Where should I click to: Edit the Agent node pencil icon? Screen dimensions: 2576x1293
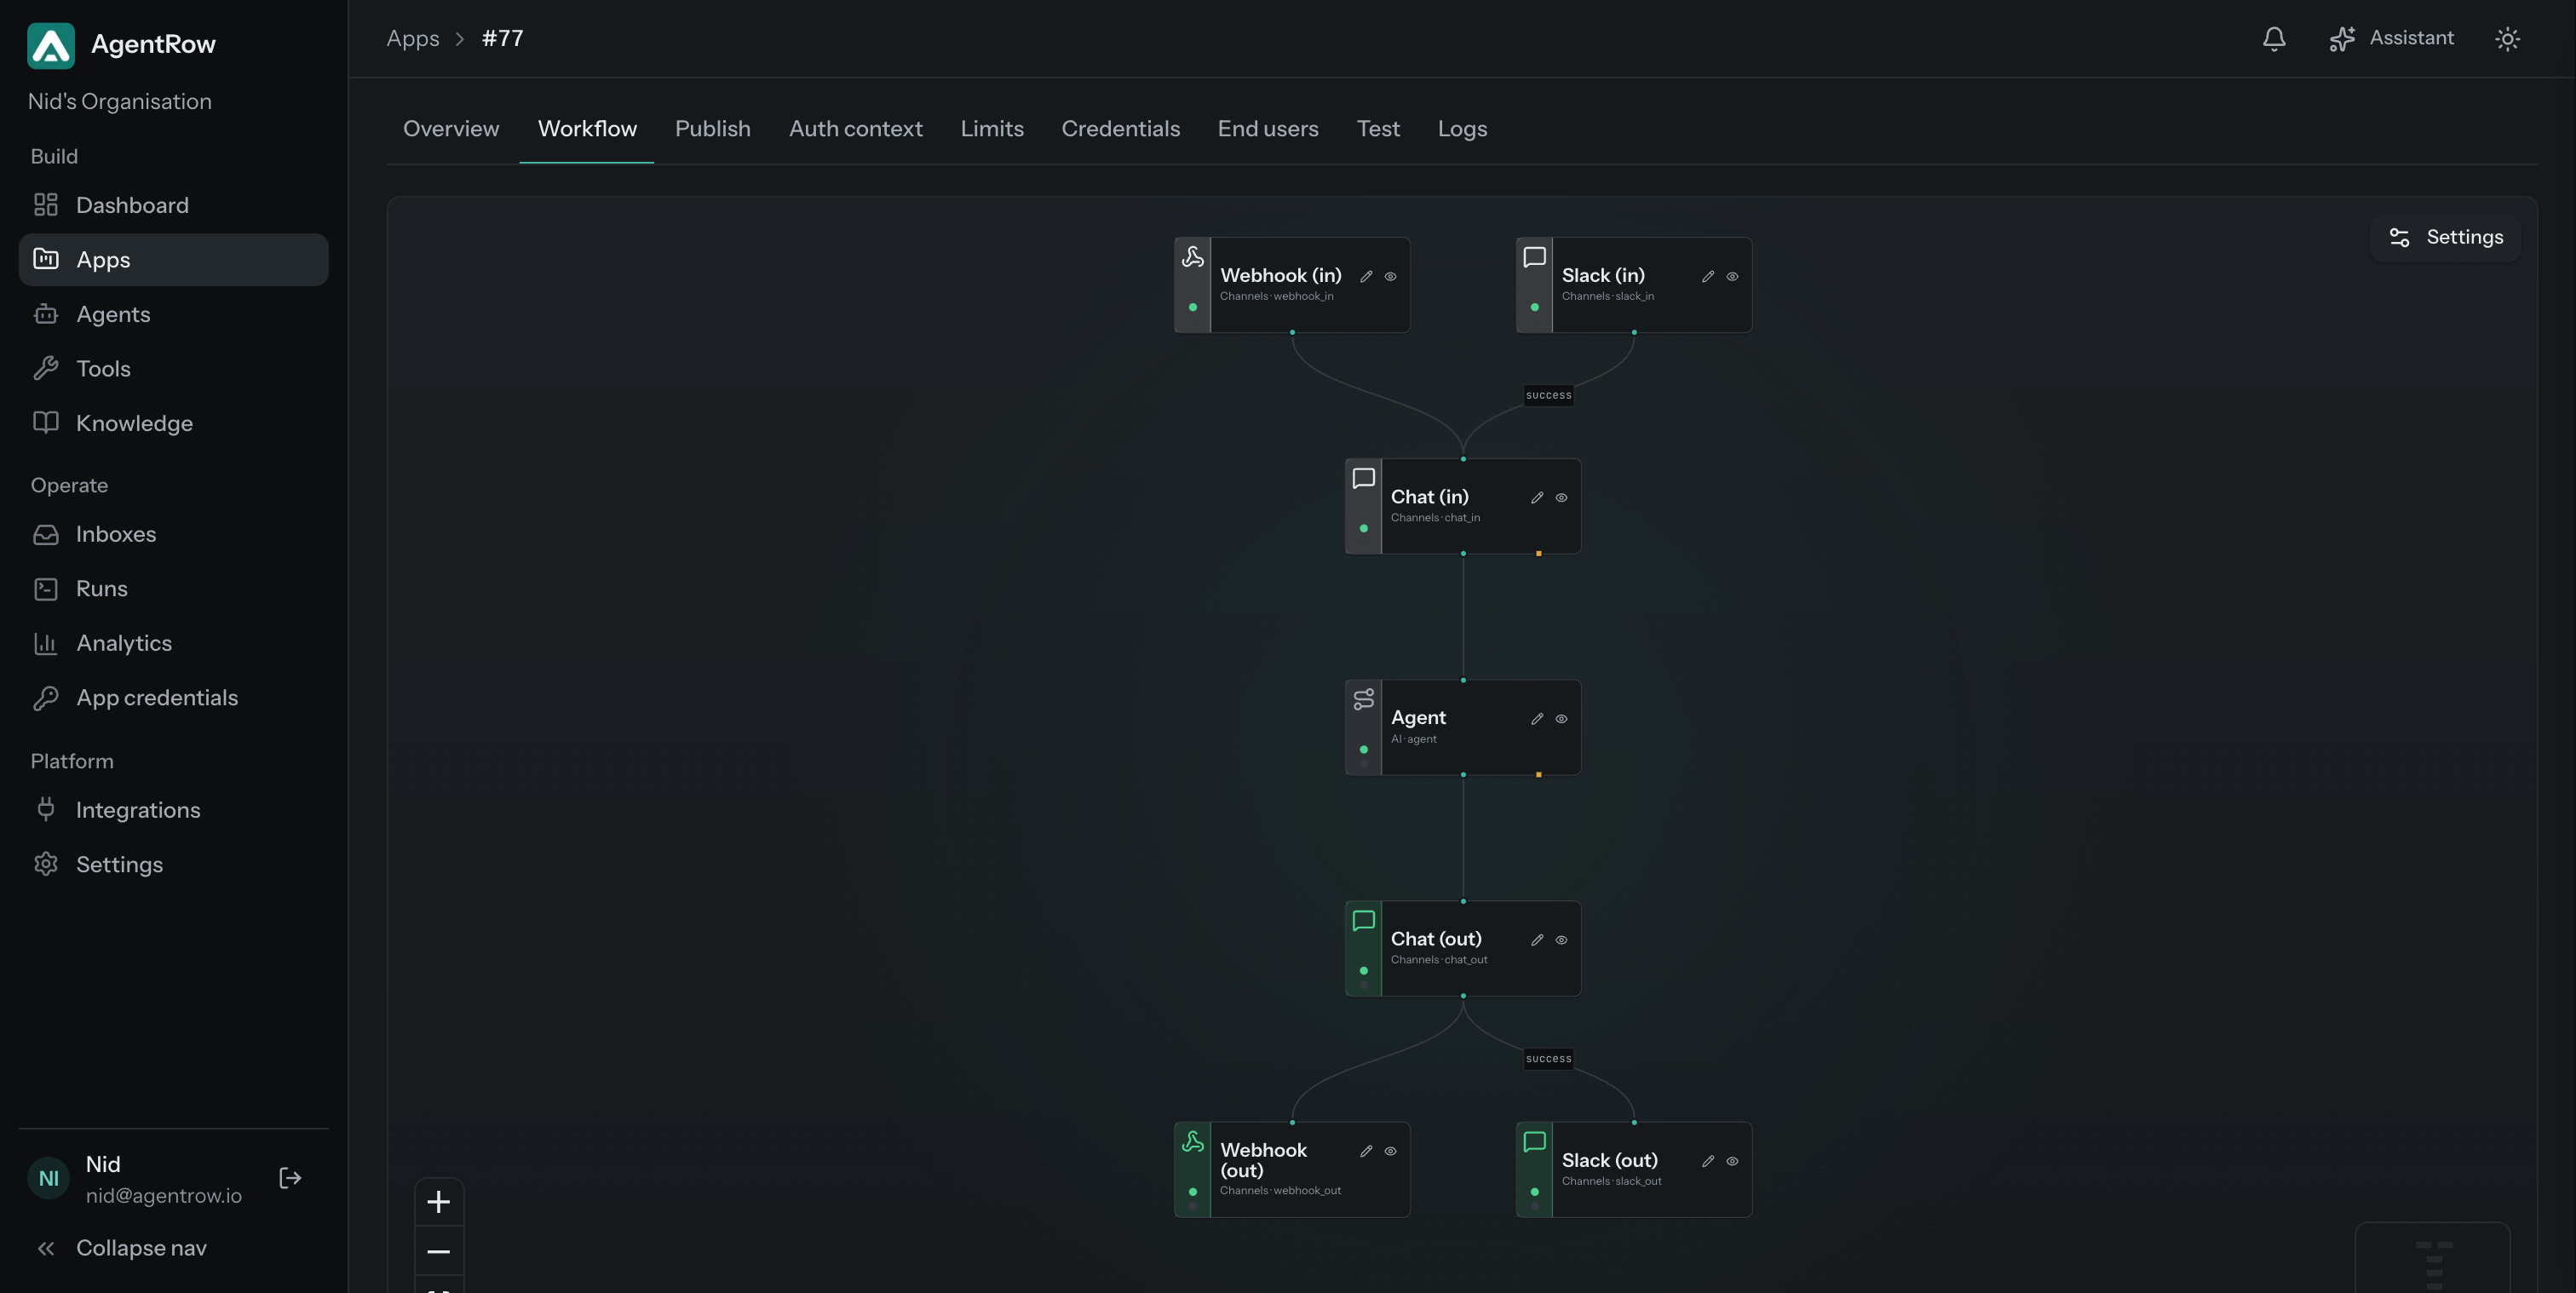[1537, 719]
